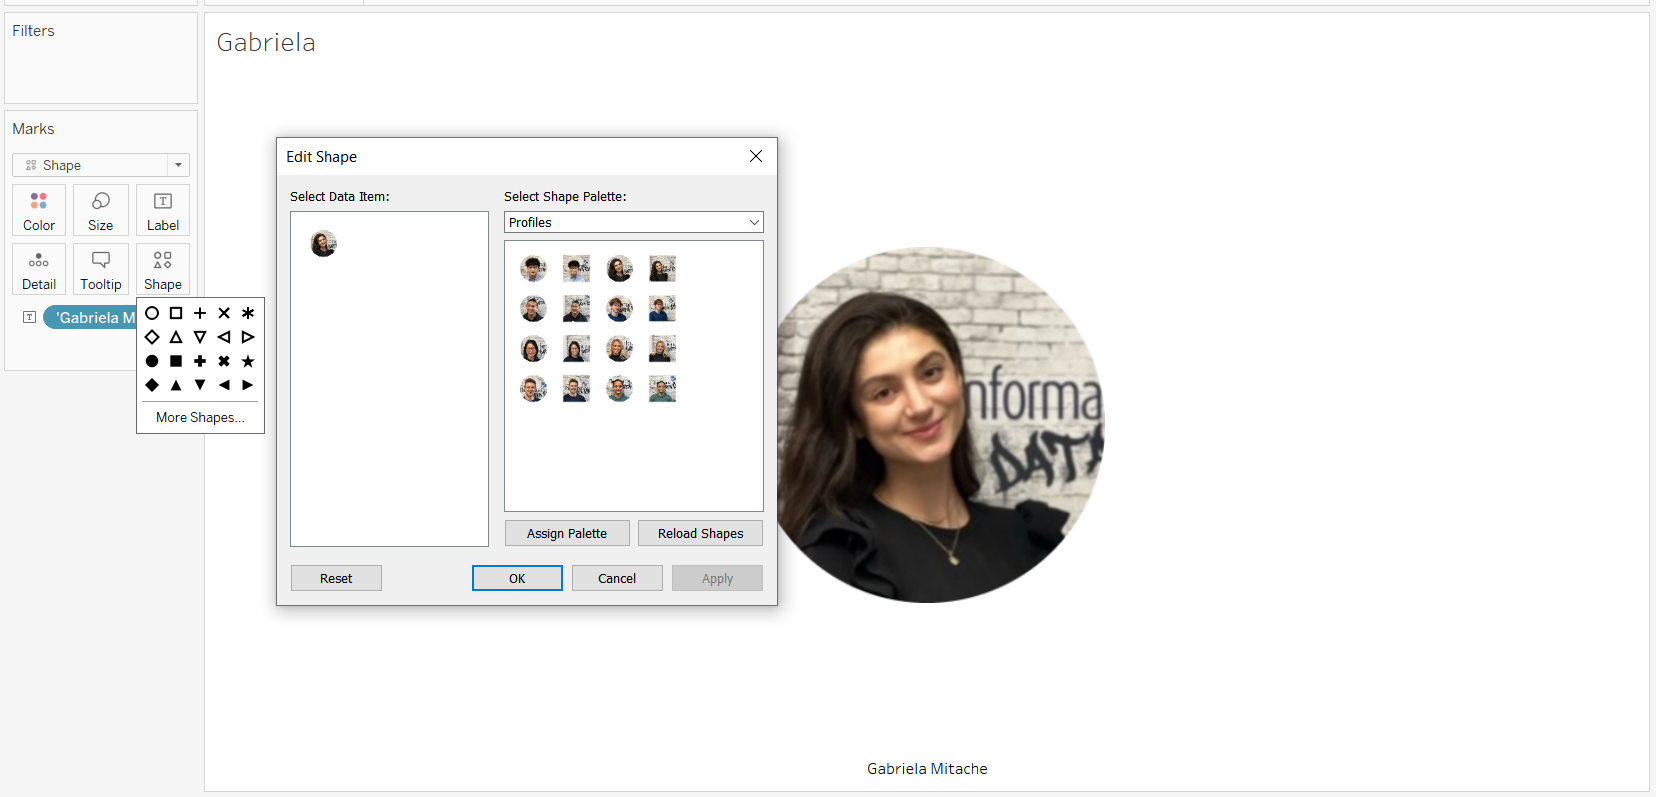Open the Detail marks card
Screen dimensions: 1656x797
click(x=39, y=269)
